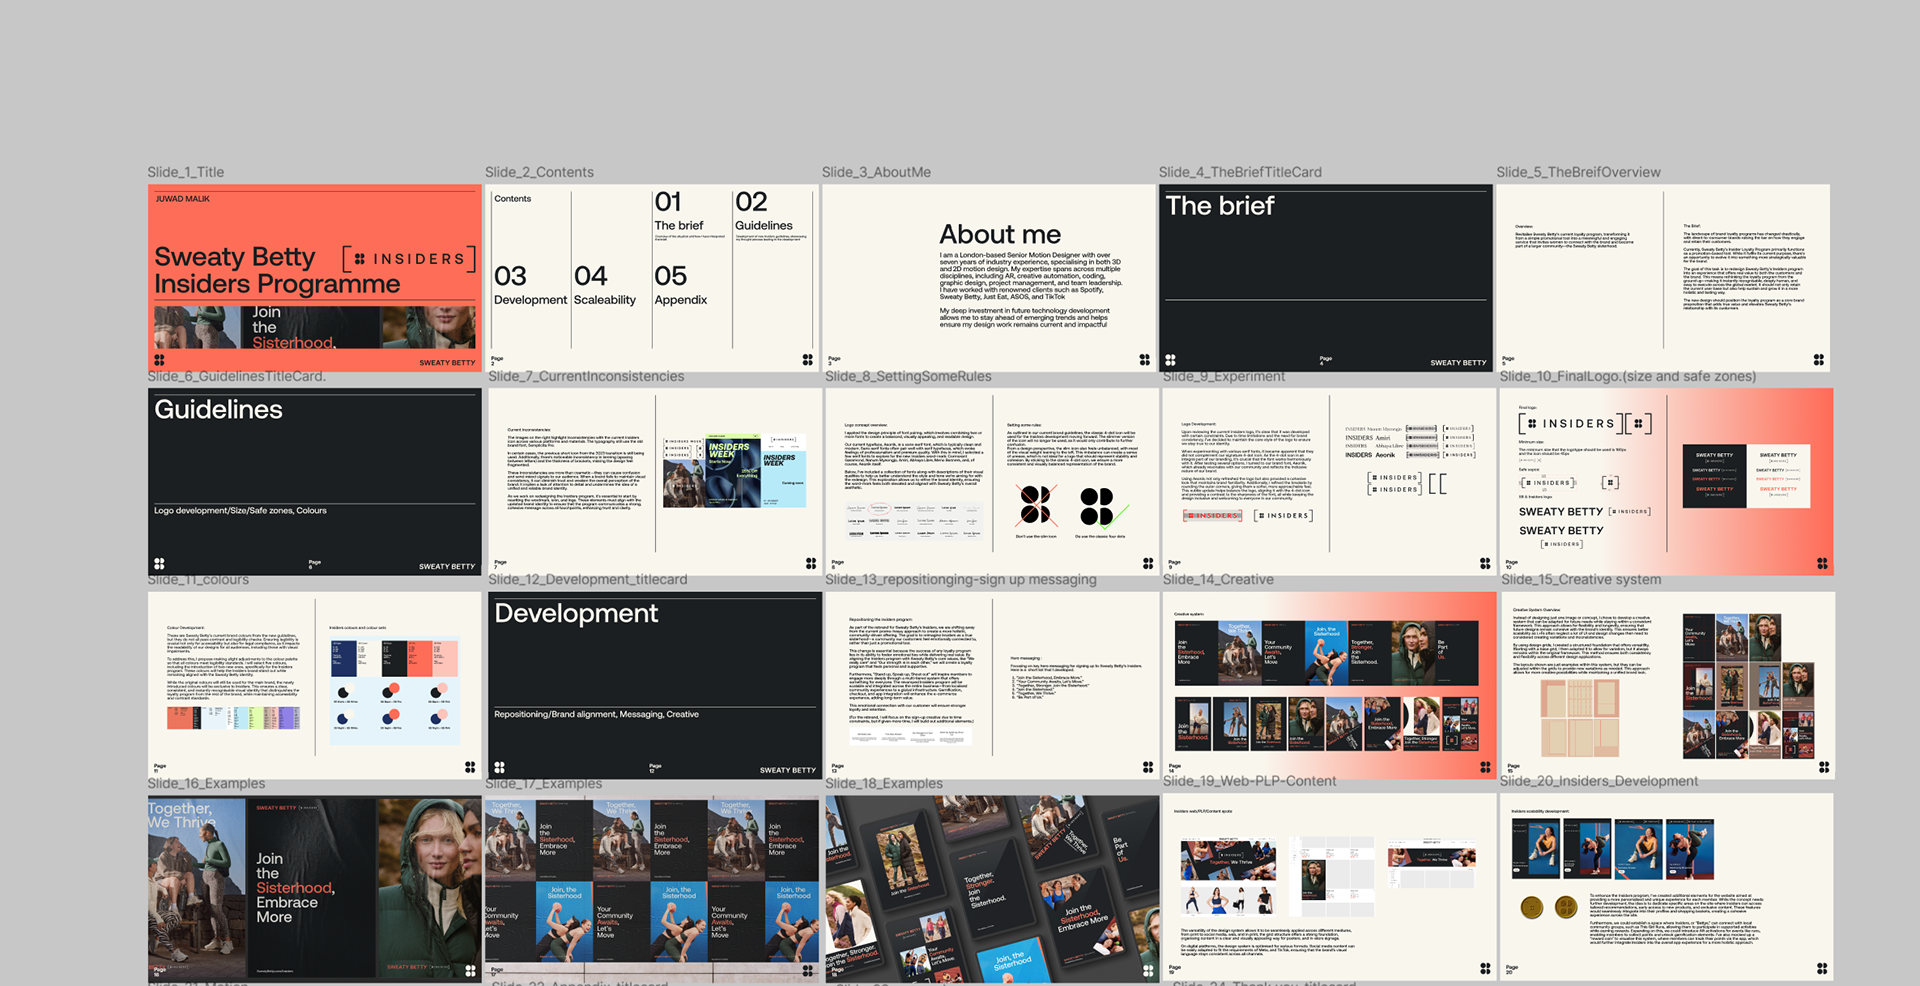Select the Slide_9_Experiment frame label
1920x986 pixels.
pos(1224,376)
